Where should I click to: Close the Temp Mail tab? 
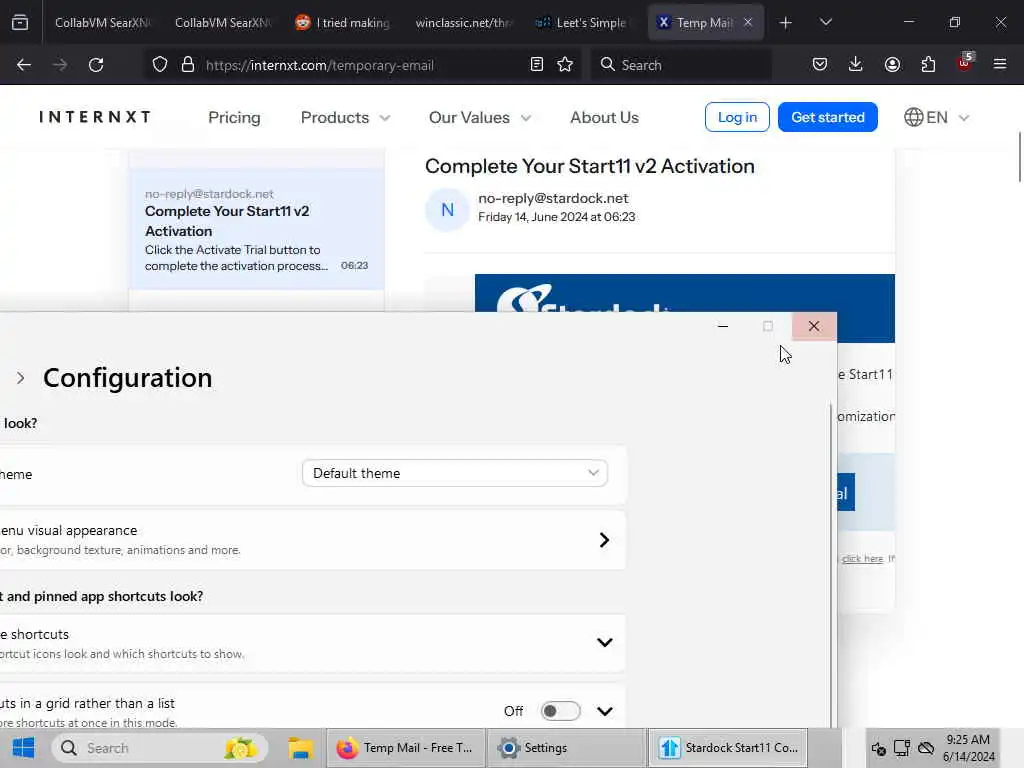748,22
